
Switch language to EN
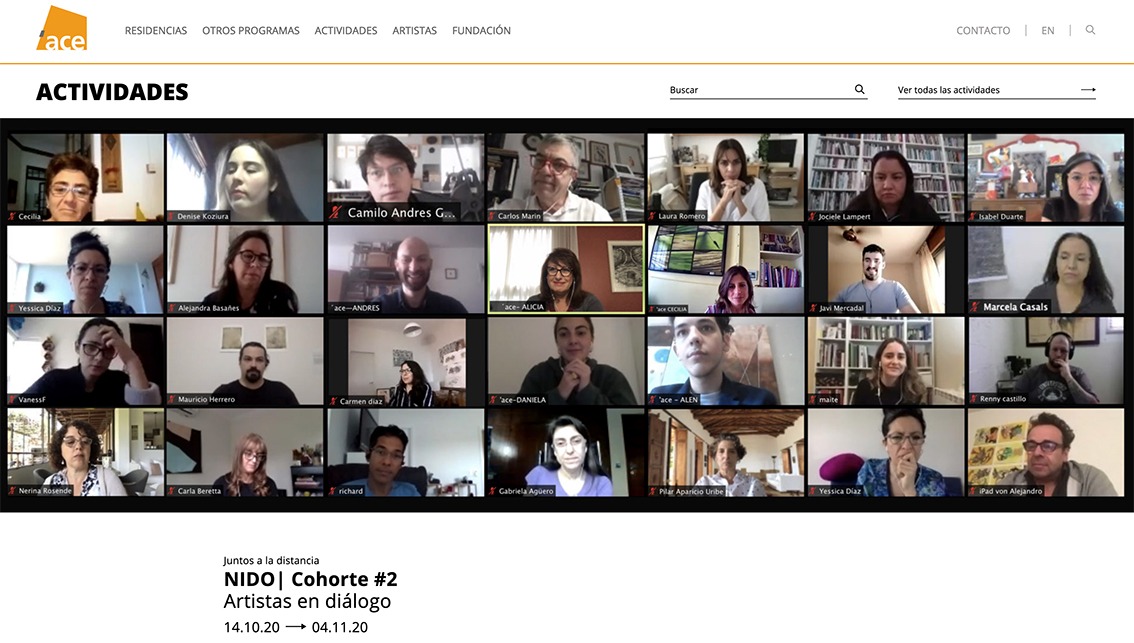click(1047, 31)
